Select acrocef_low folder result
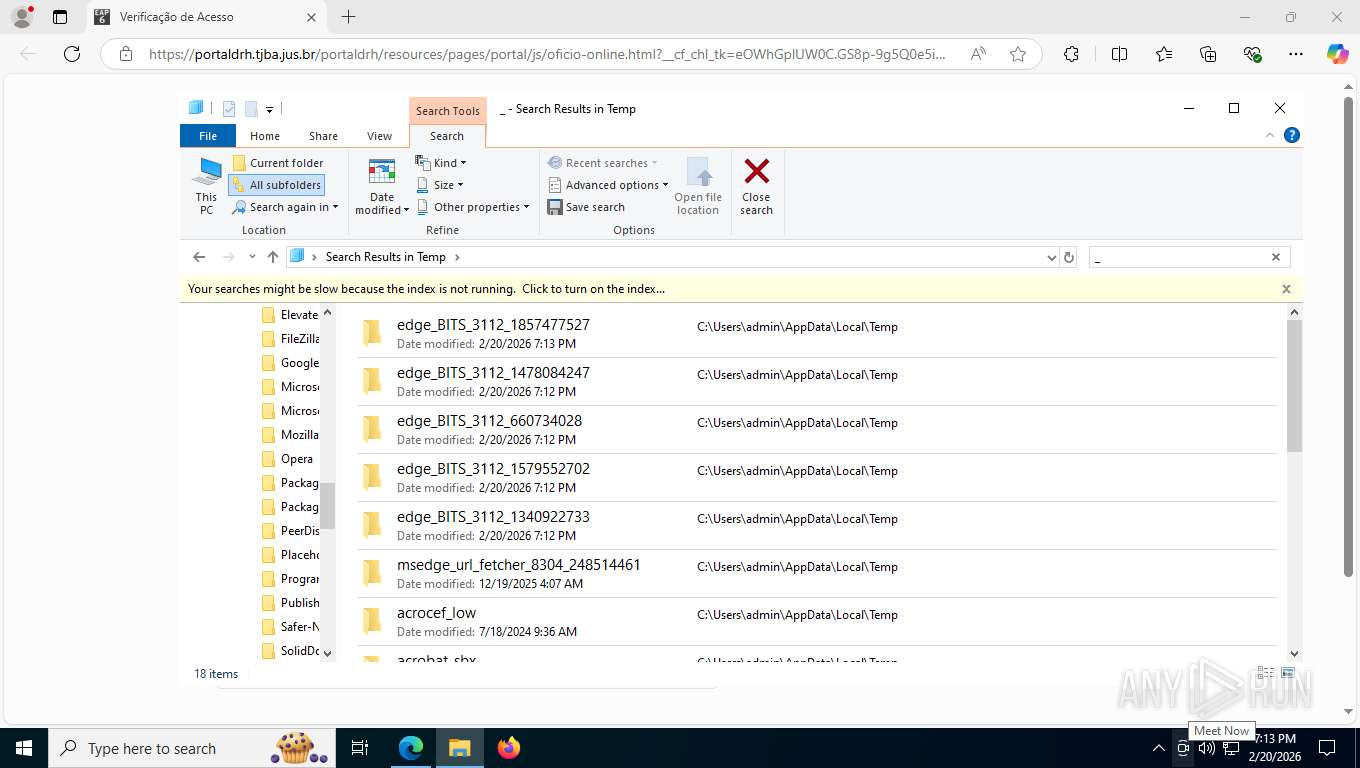 tap(816, 621)
